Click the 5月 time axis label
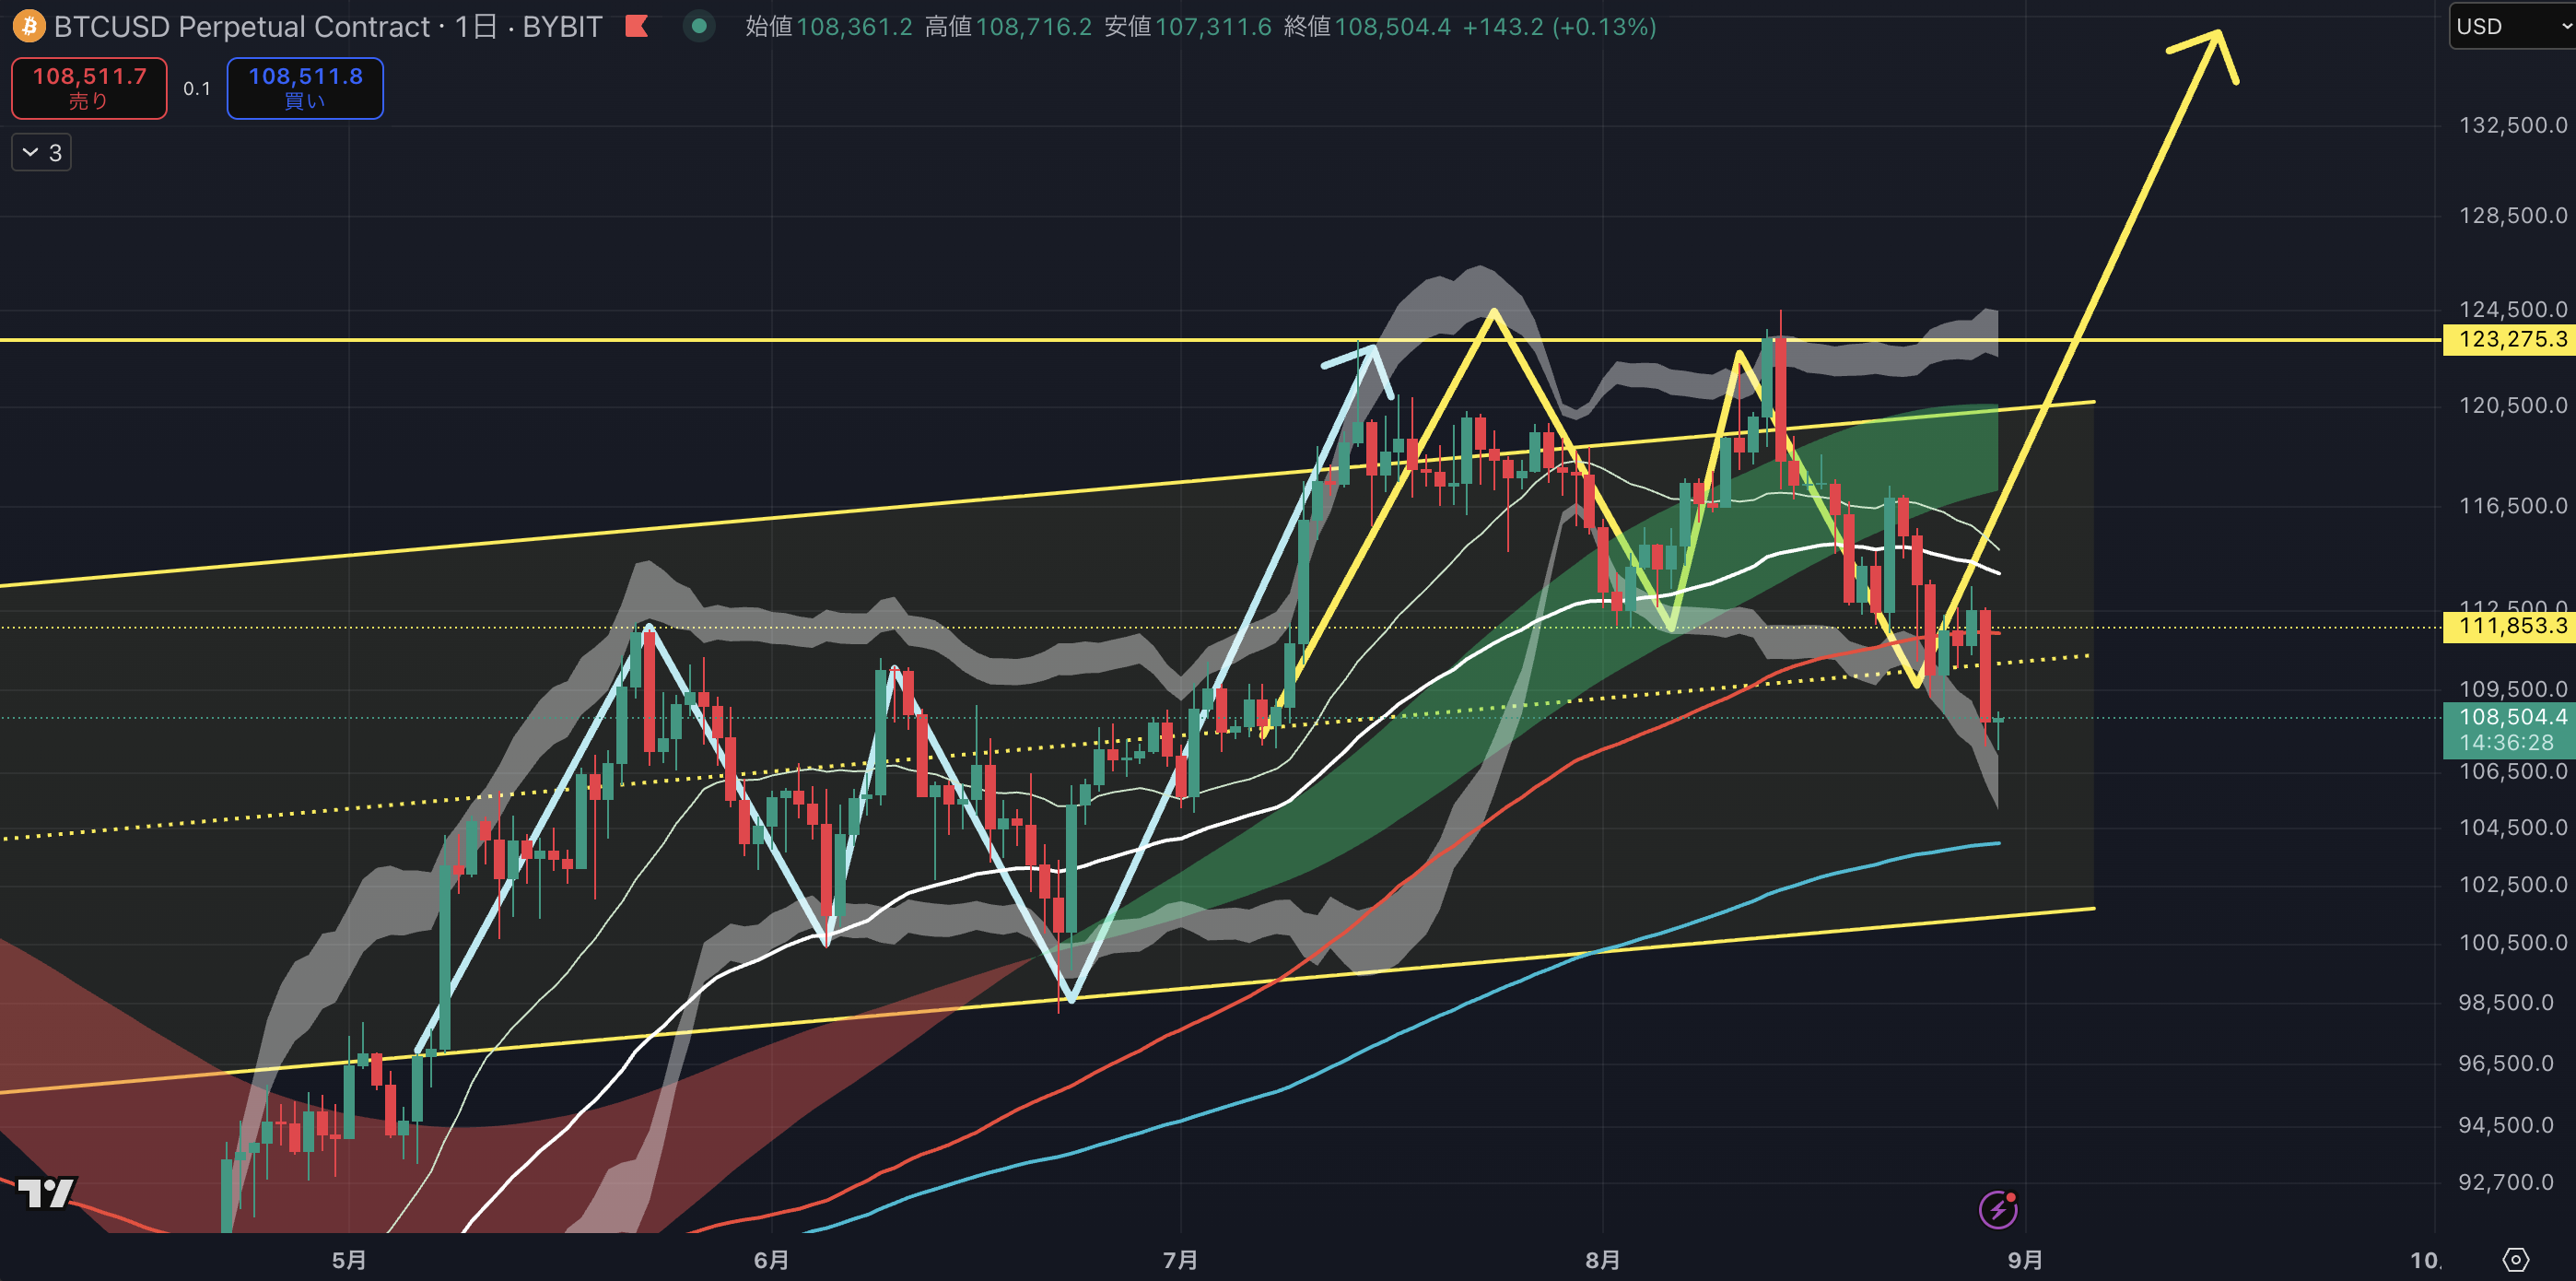2576x1281 pixels. pos(349,1260)
